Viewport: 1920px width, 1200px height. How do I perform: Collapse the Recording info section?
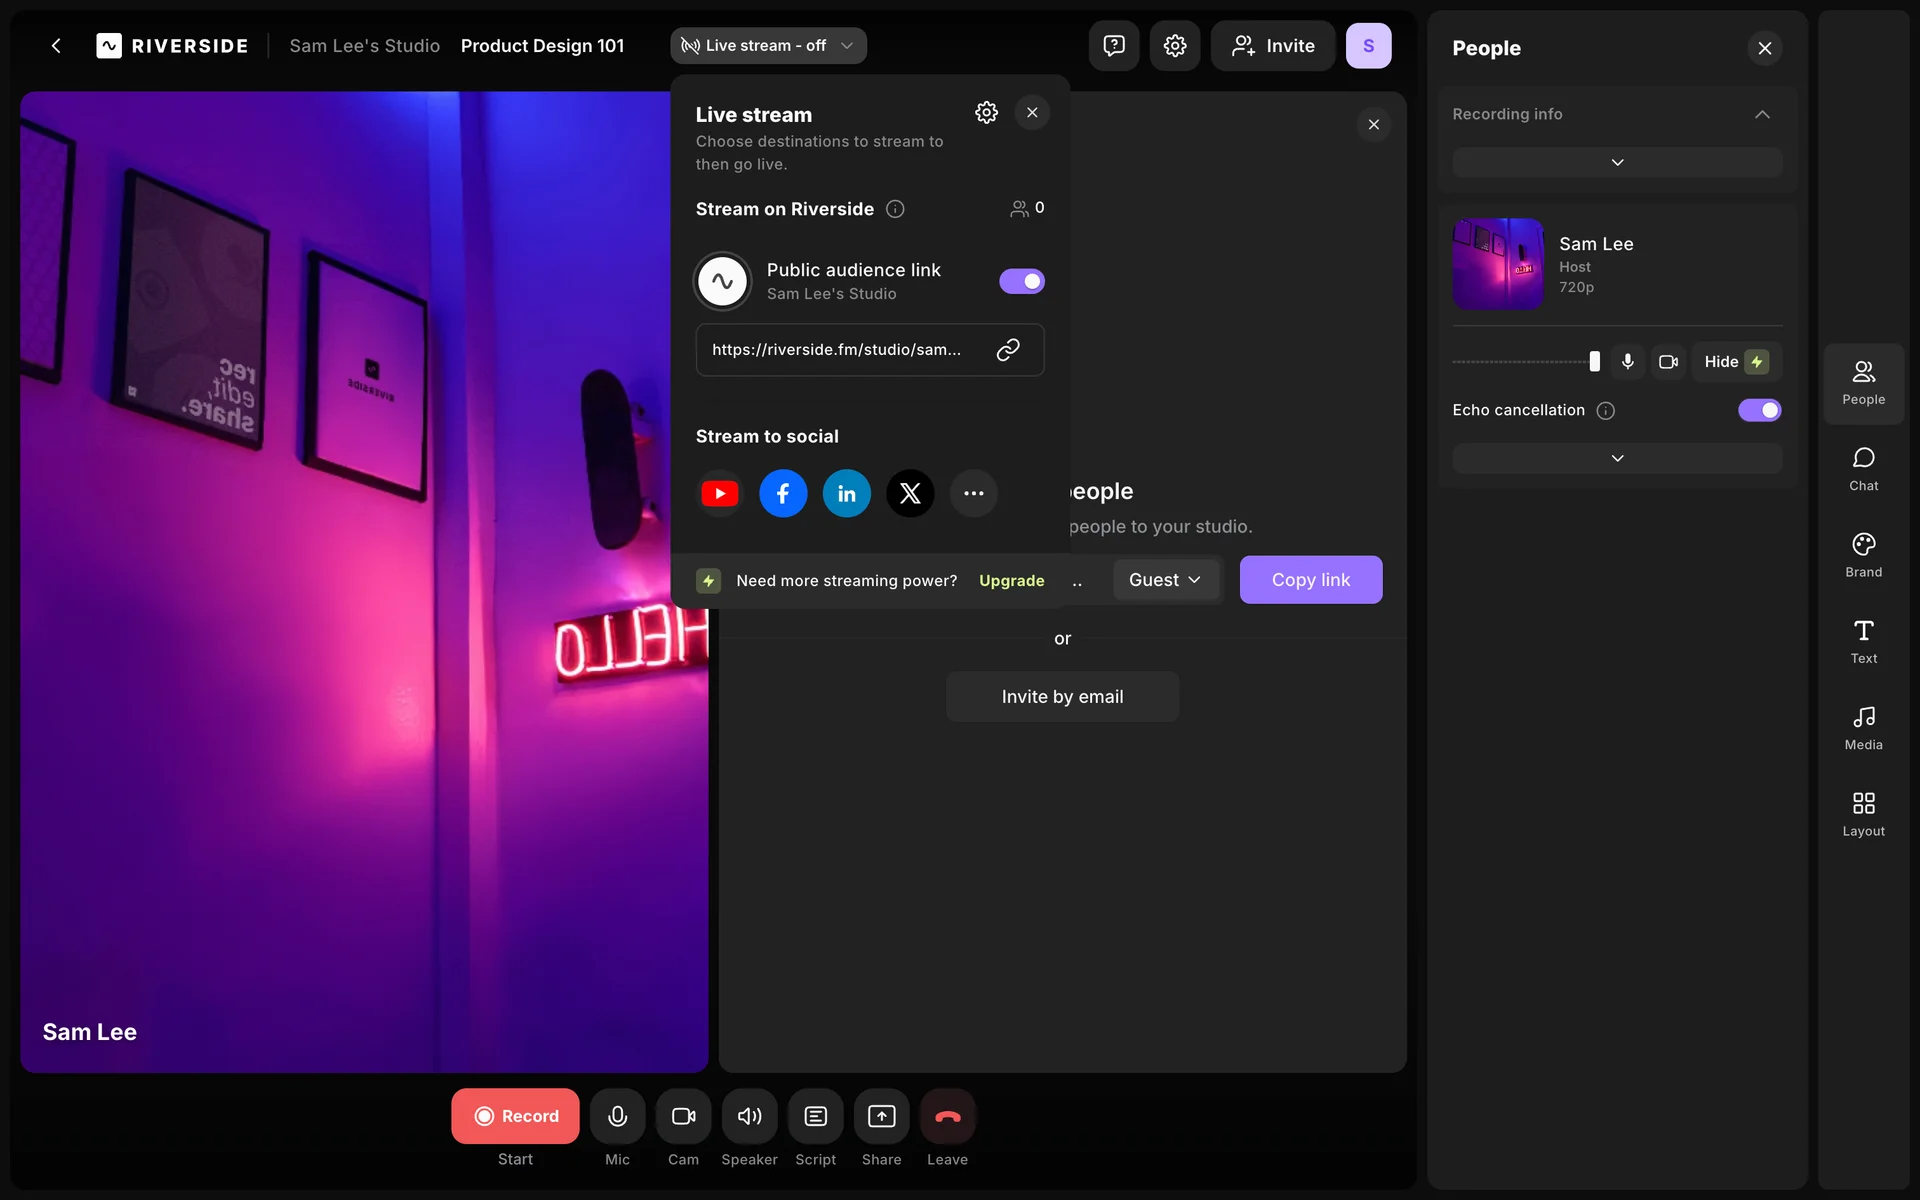pyautogui.click(x=1762, y=114)
